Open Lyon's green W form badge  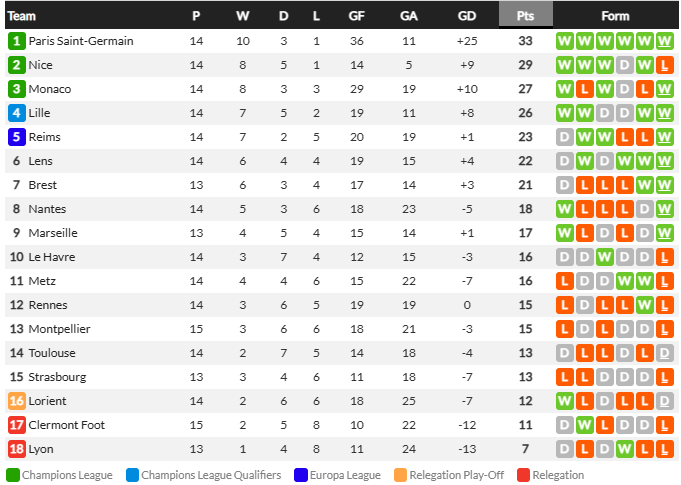pyautogui.click(x=625, y=449)
